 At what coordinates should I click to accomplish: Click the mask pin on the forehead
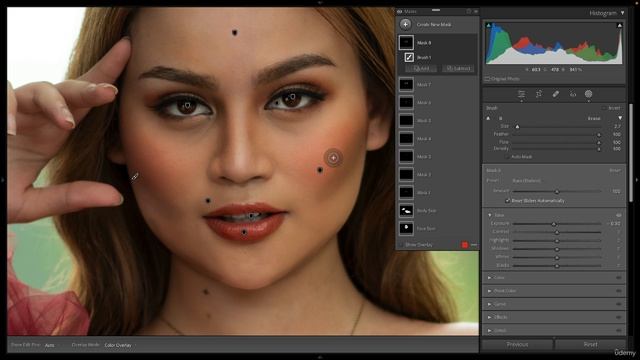(x=235, y=32)
